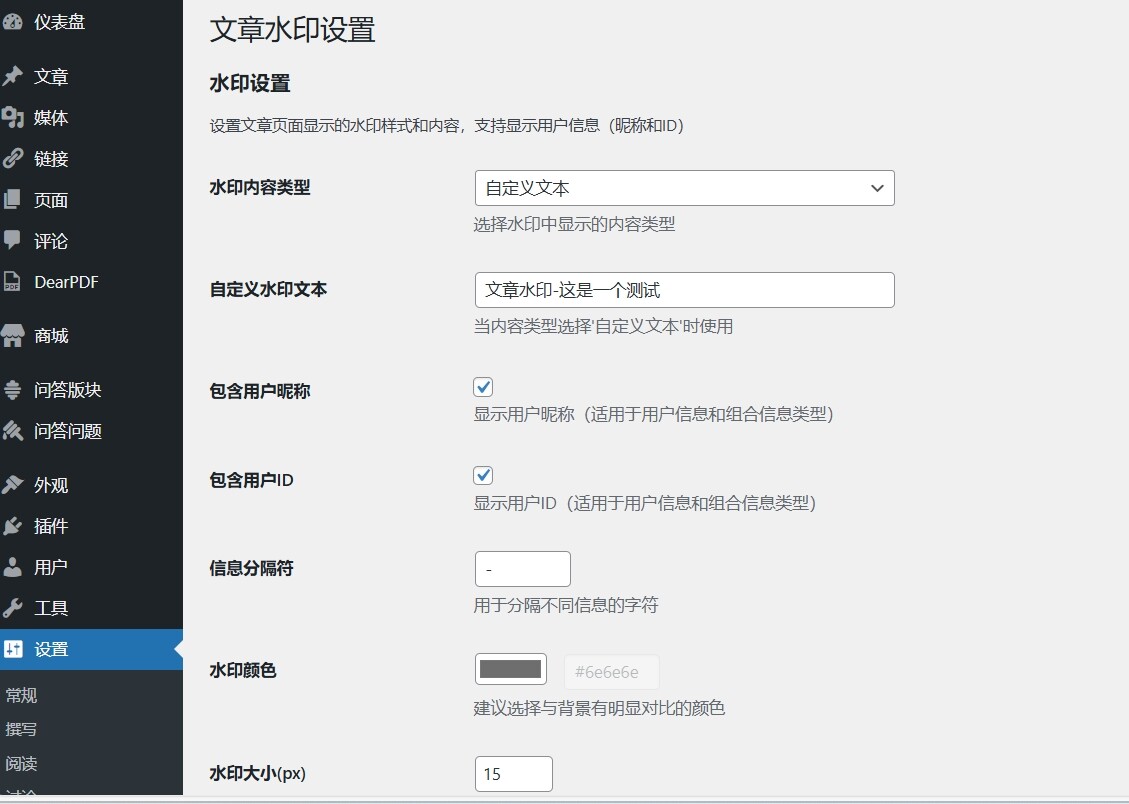Click the DearPDF document icon

coord(13,282)
